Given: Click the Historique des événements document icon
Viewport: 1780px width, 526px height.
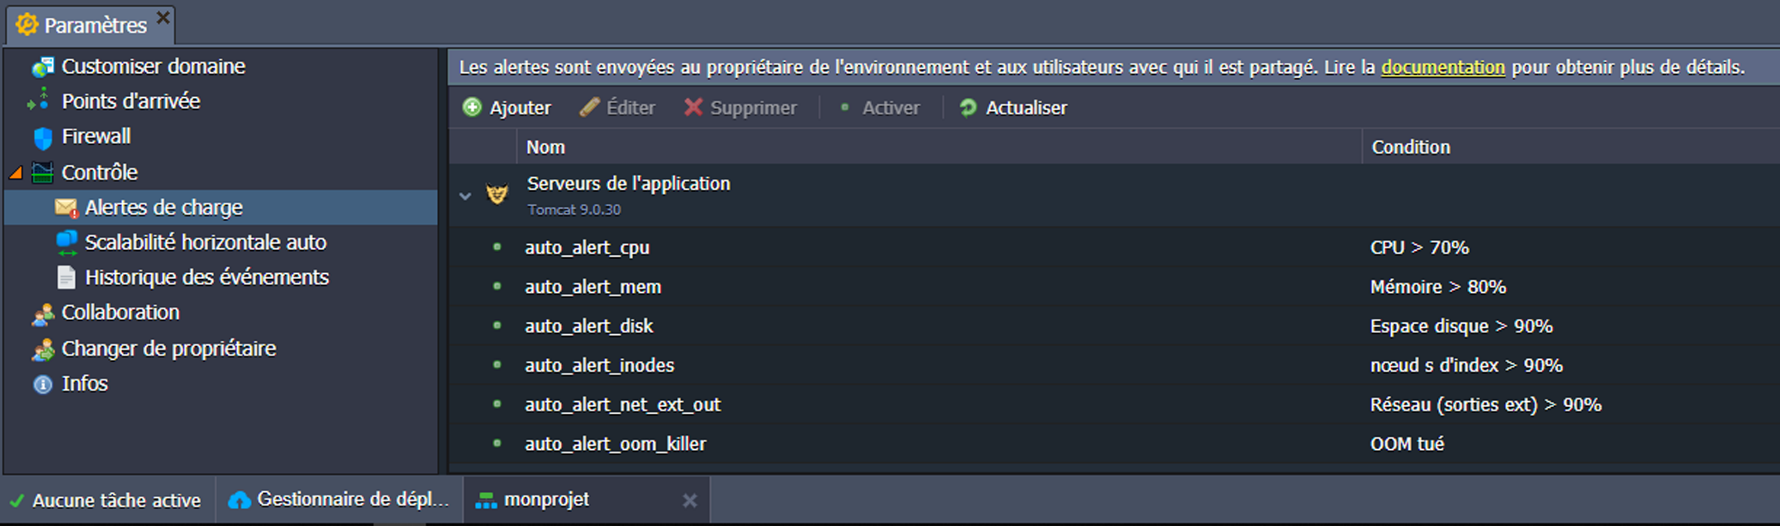Looking at the screenshot, I should pyautogui.click(x=66, y=278).
